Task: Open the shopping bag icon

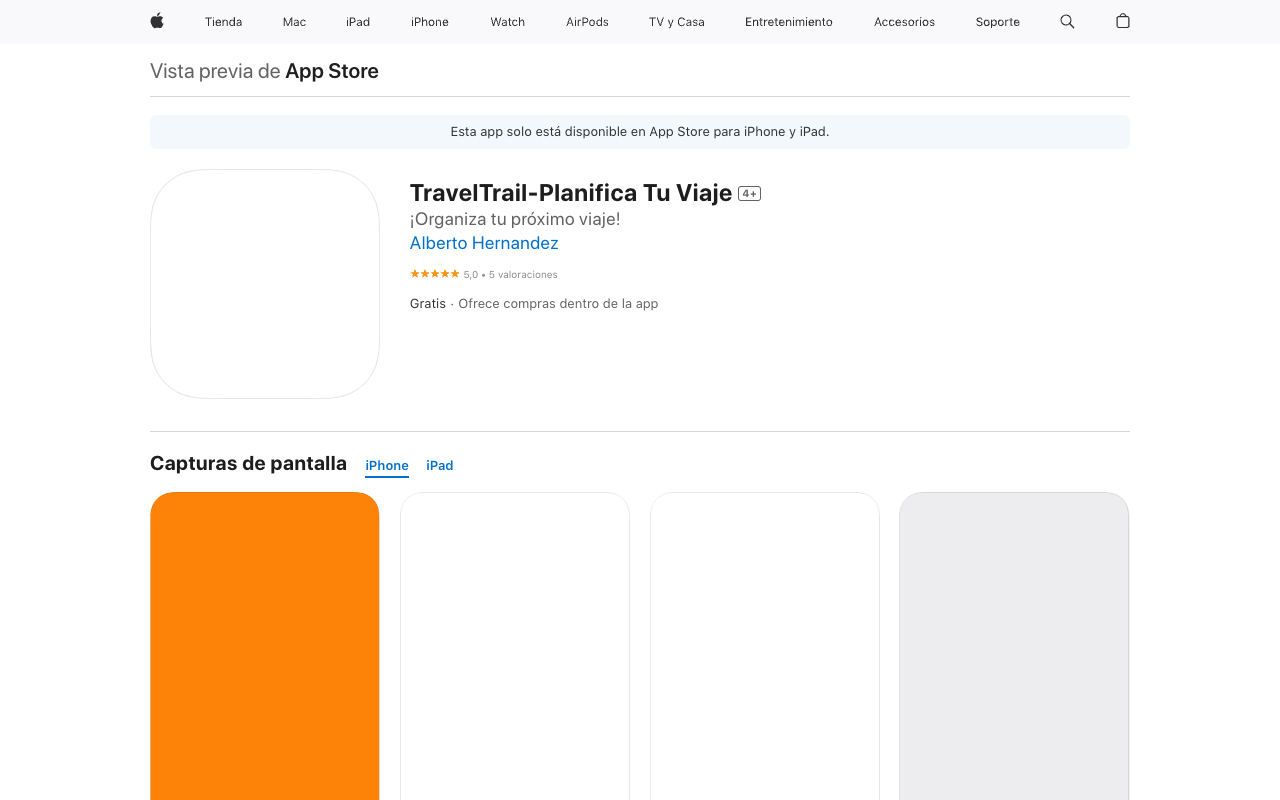Action: (1123, 21)
